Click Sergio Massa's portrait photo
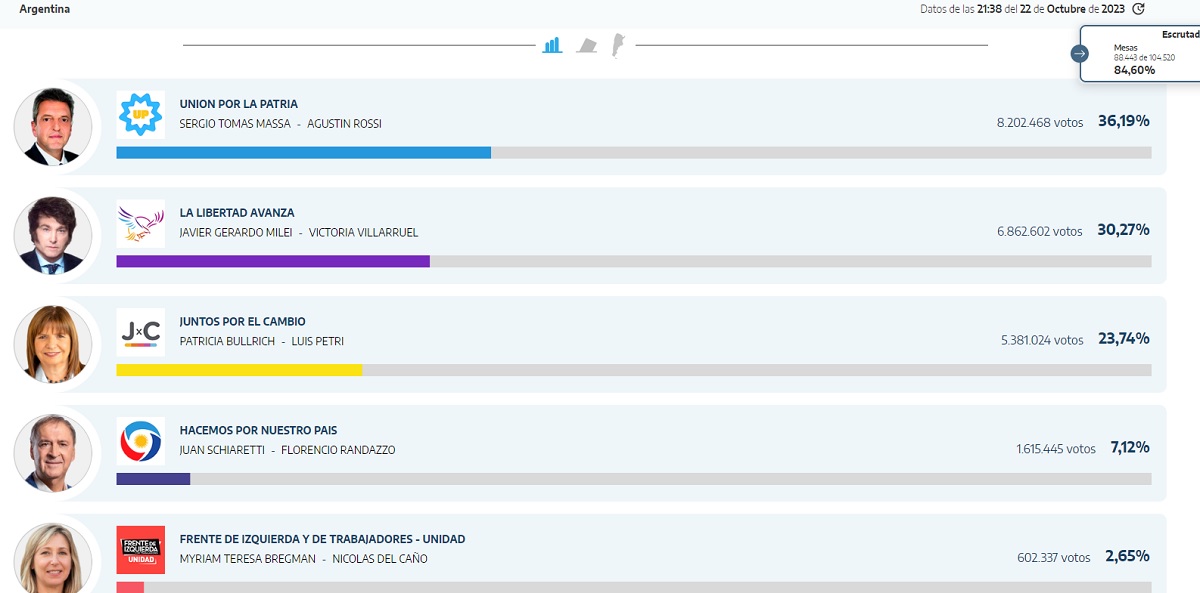Screen dimensions: 1200x593 tap(53, 127)
